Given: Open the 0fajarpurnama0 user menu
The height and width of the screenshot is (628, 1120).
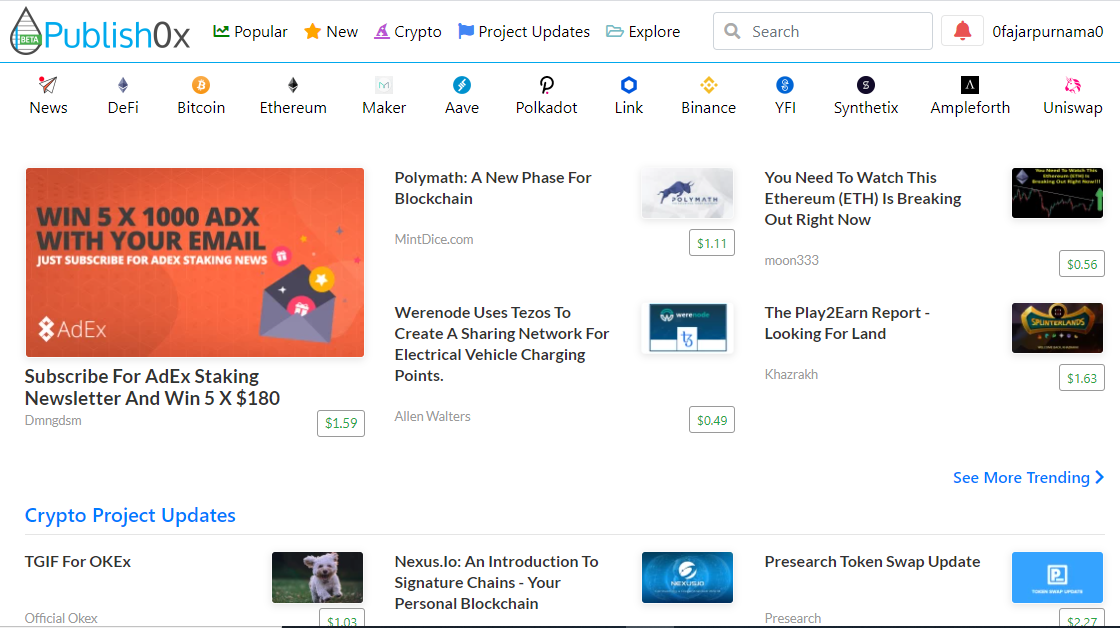Looking at the screenshot, I should (1047, 31).
